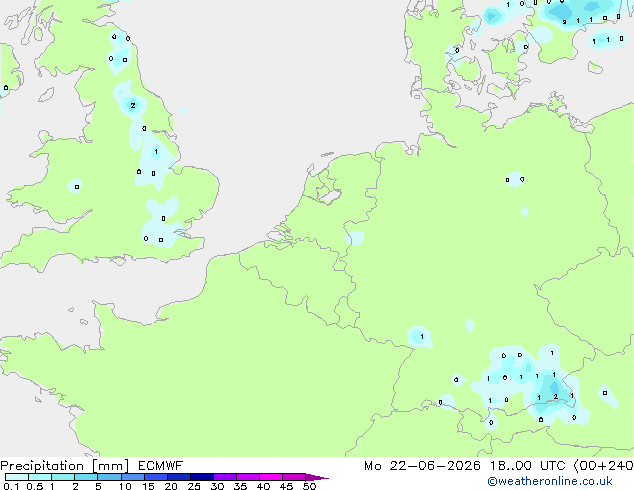Click the '0.5' legend scale label
The height and width of the screenshot is (490, 634).
point(34,486)
